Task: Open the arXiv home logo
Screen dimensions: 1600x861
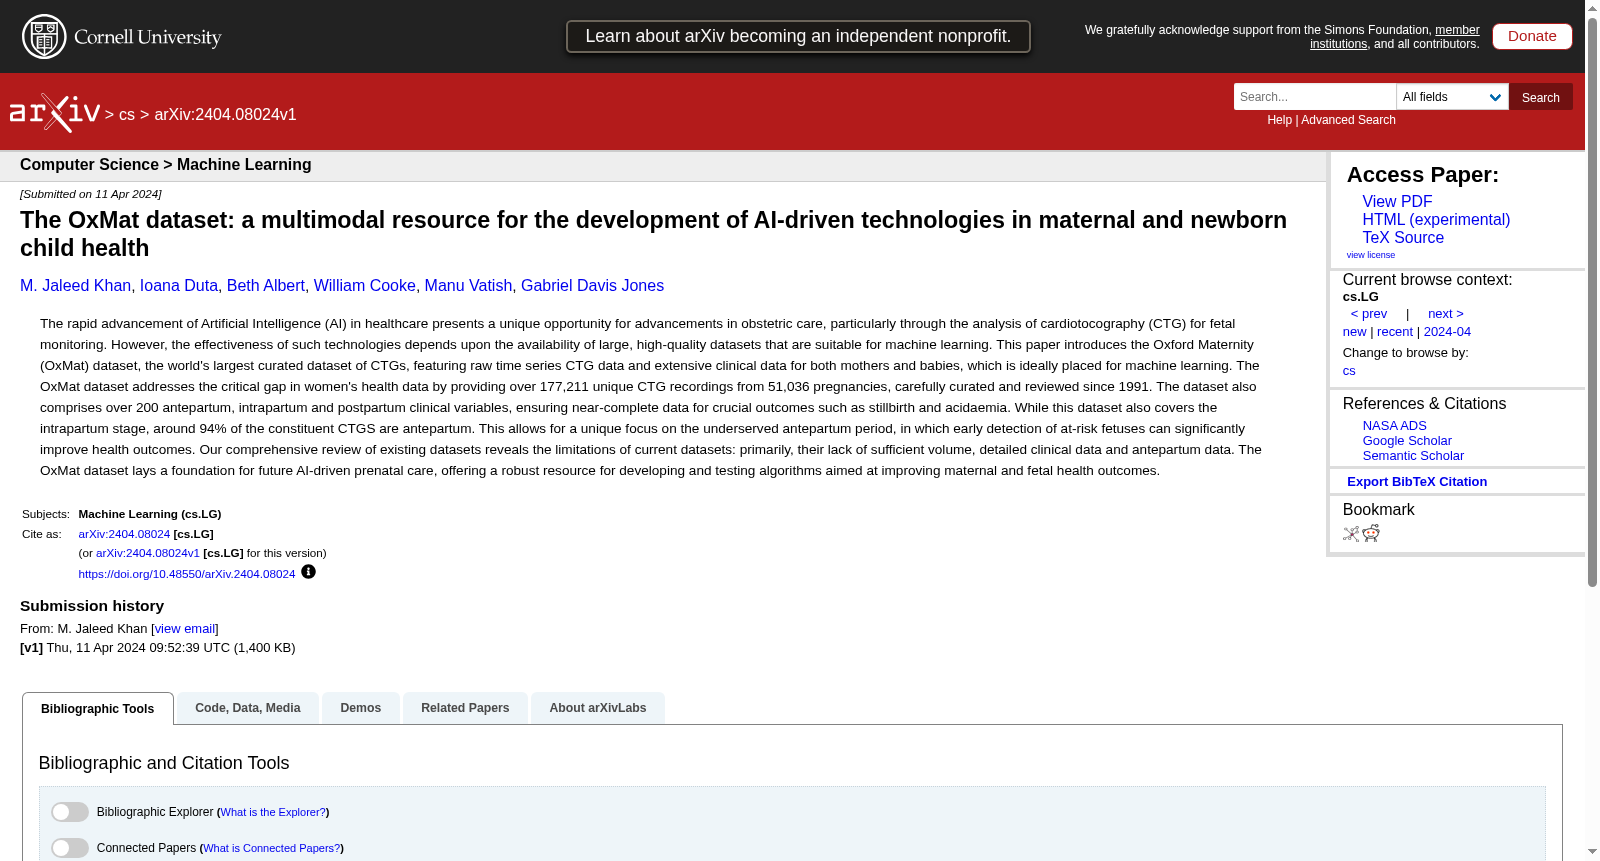Action: pos(55,113)
